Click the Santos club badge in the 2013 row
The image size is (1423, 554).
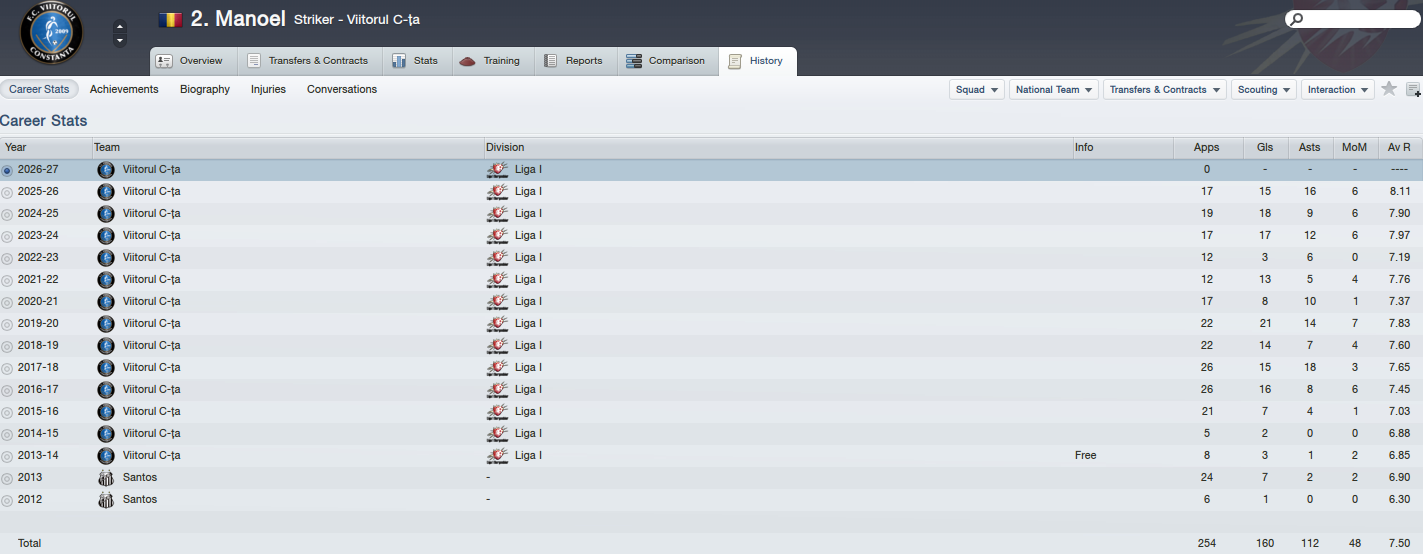pos(106,478)
